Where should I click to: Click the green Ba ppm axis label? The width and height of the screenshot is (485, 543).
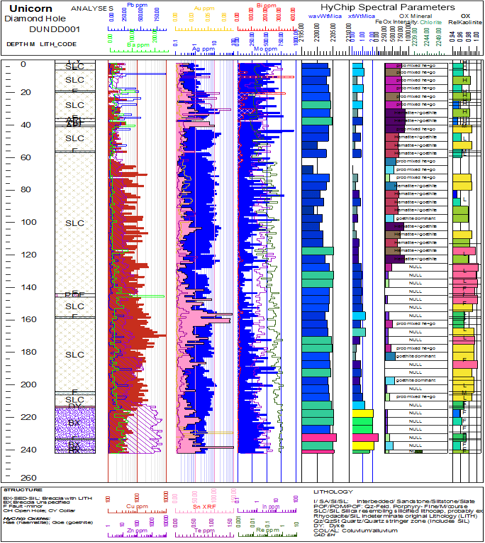138,45
